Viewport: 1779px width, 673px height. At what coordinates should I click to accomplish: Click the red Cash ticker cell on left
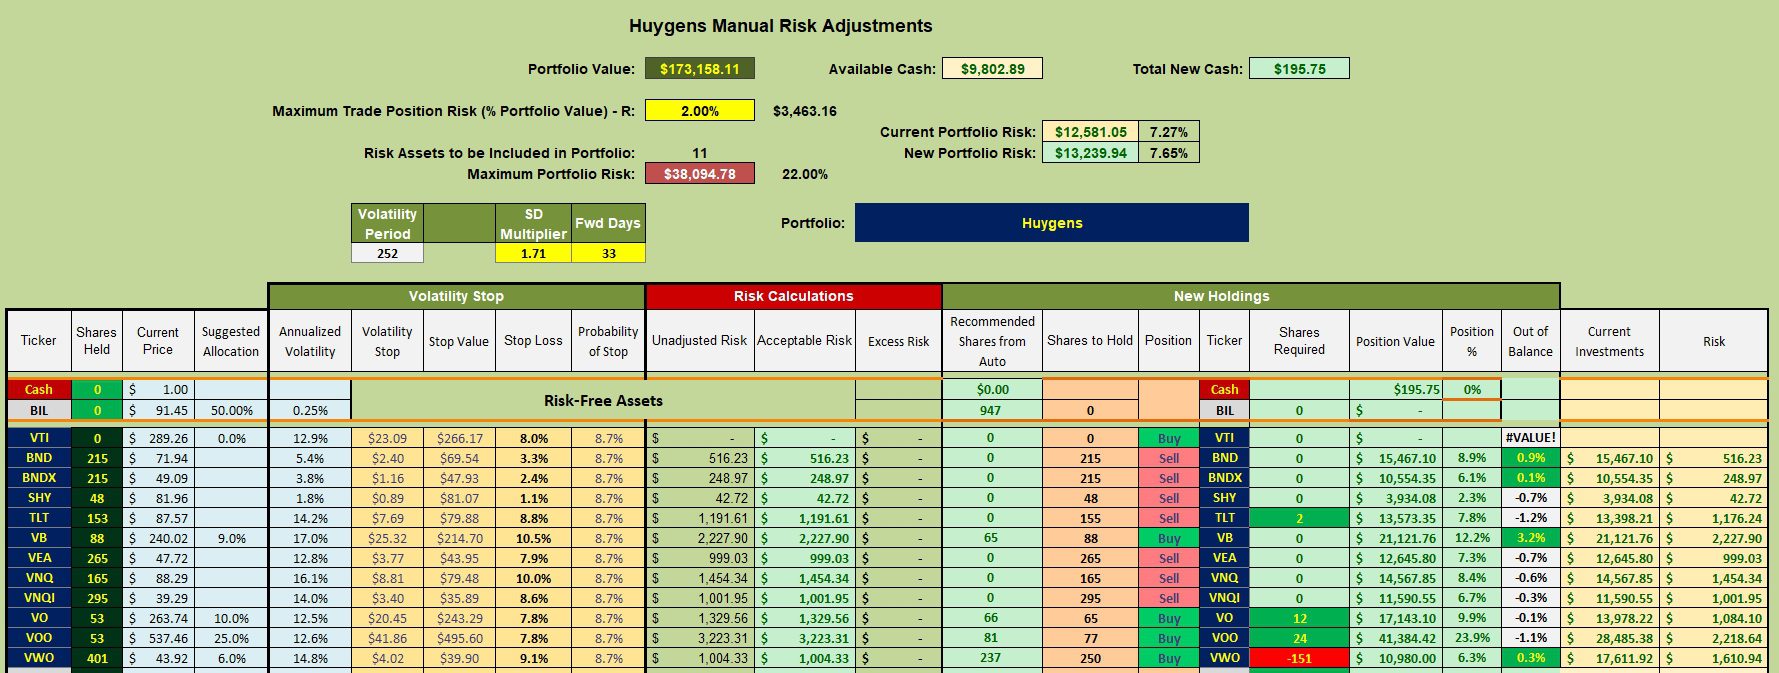[39, 389]
